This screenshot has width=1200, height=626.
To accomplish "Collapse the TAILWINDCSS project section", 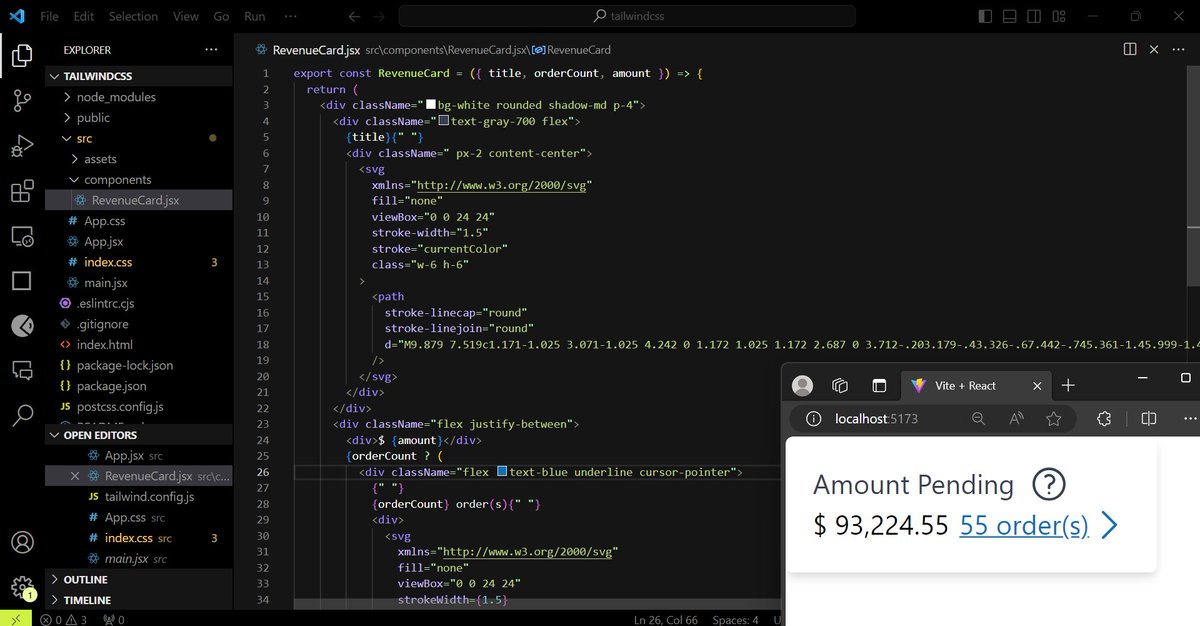I will 140,76.
